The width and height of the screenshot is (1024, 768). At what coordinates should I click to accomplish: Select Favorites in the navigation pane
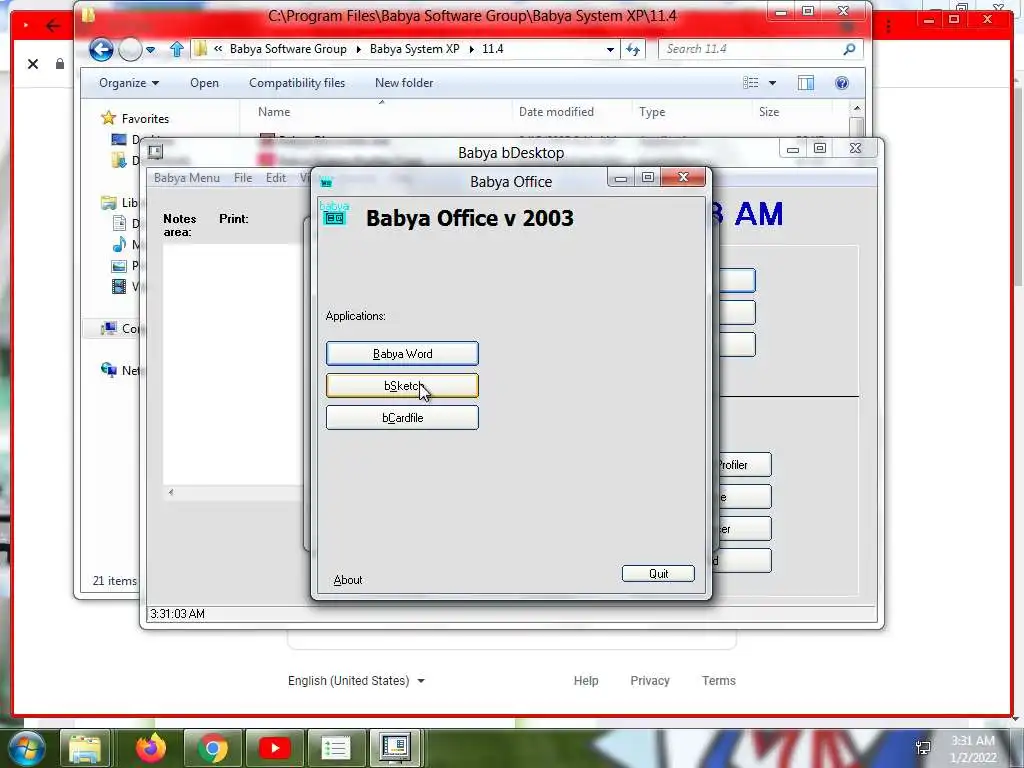pos(145,119)
